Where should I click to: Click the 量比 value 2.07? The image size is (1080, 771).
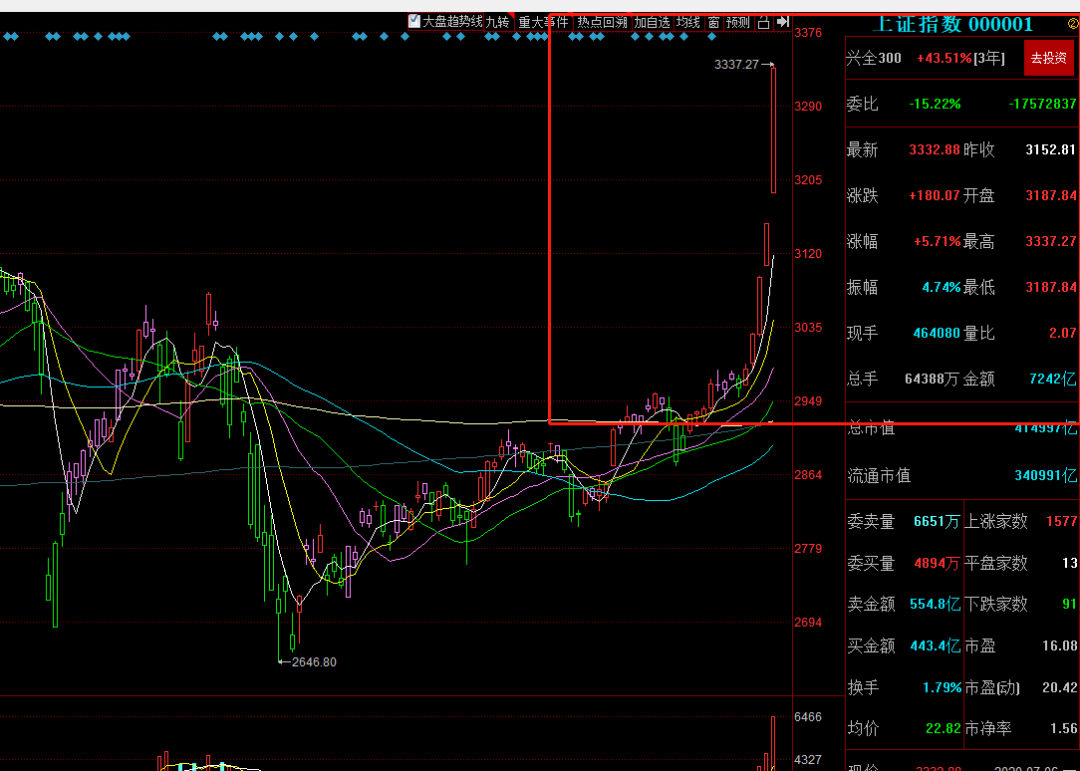(x=1062, y=333)
